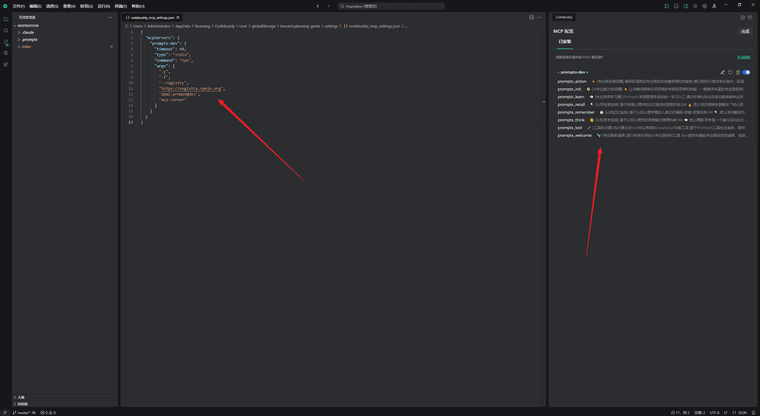Go back with the navigation left arrow
The image size is (760, 416).
tap(318, 6)
